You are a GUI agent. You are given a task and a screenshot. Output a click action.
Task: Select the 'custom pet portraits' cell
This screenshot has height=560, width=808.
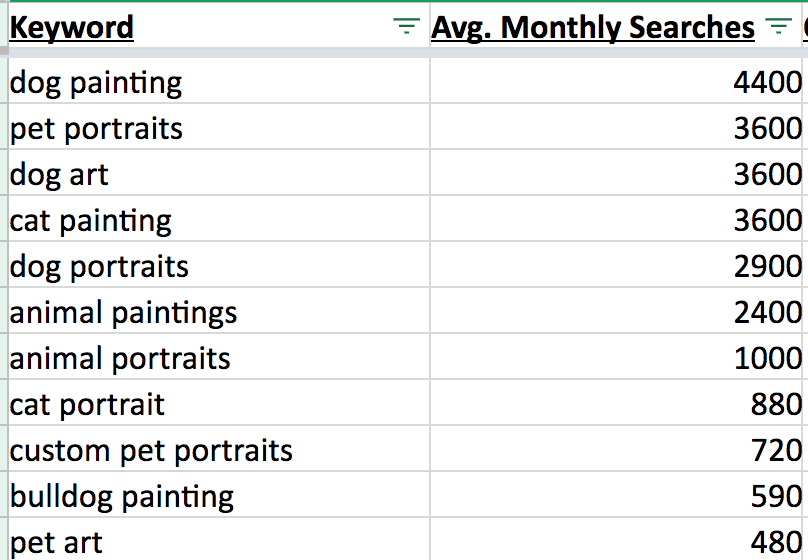[219, 449]
